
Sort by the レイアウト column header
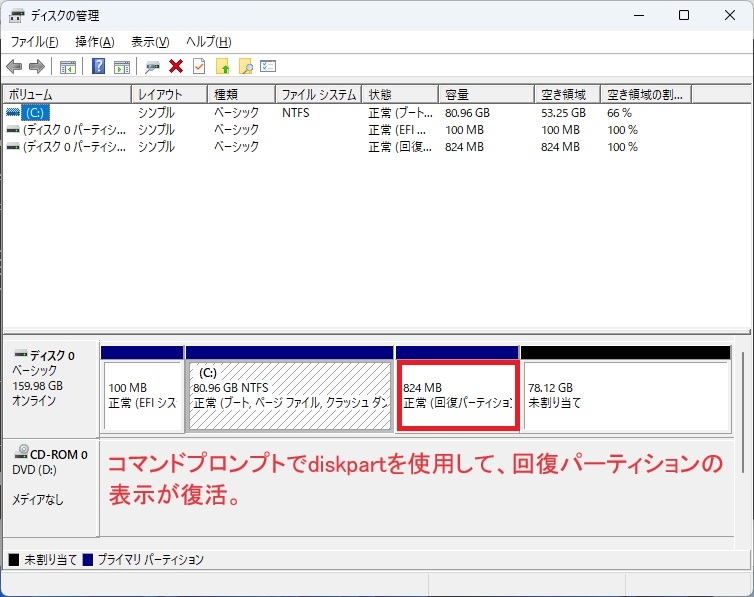click(169, 94)
